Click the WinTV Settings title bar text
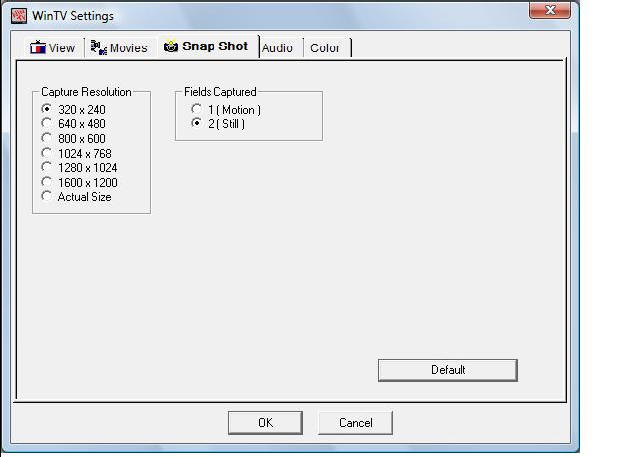Image resolution: width=639 pixels, height=457 pixels. 74,16
